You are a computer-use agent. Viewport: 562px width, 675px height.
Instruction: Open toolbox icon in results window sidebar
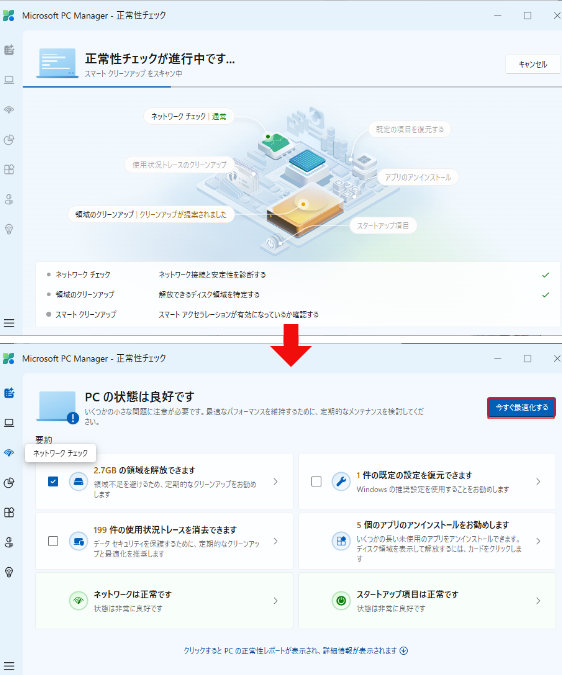pos(9,542)
